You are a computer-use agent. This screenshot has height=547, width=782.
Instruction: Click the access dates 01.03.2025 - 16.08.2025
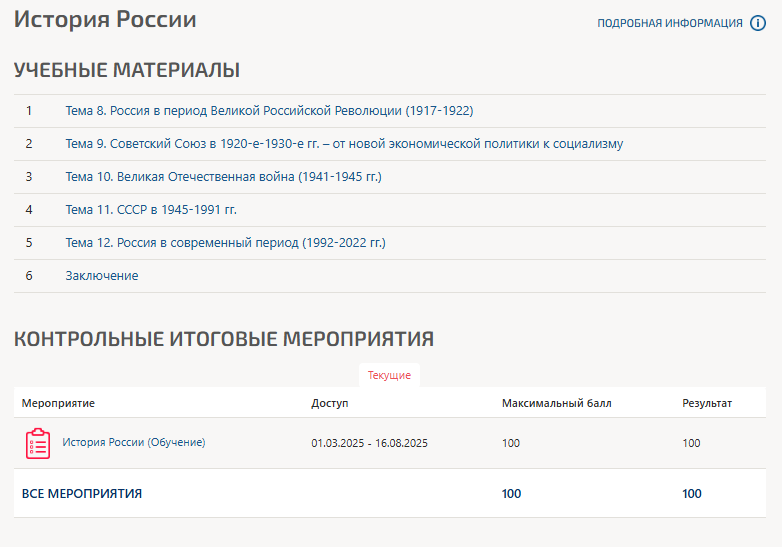[x=369, y=443]
